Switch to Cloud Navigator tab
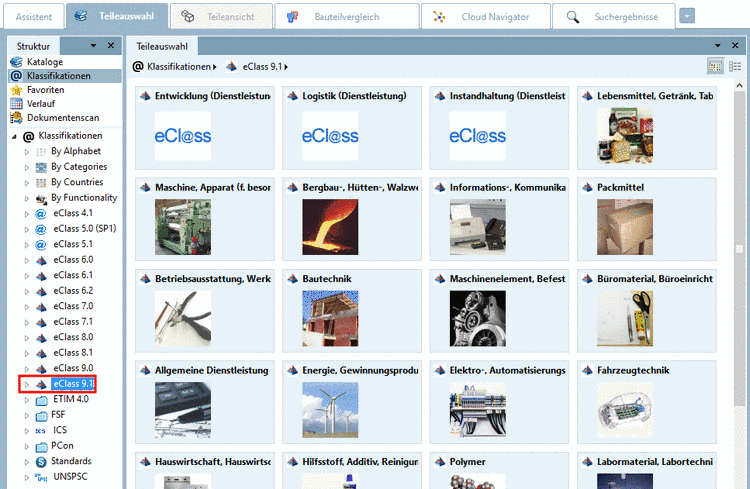The image size is (750, 489). [485, 17]
